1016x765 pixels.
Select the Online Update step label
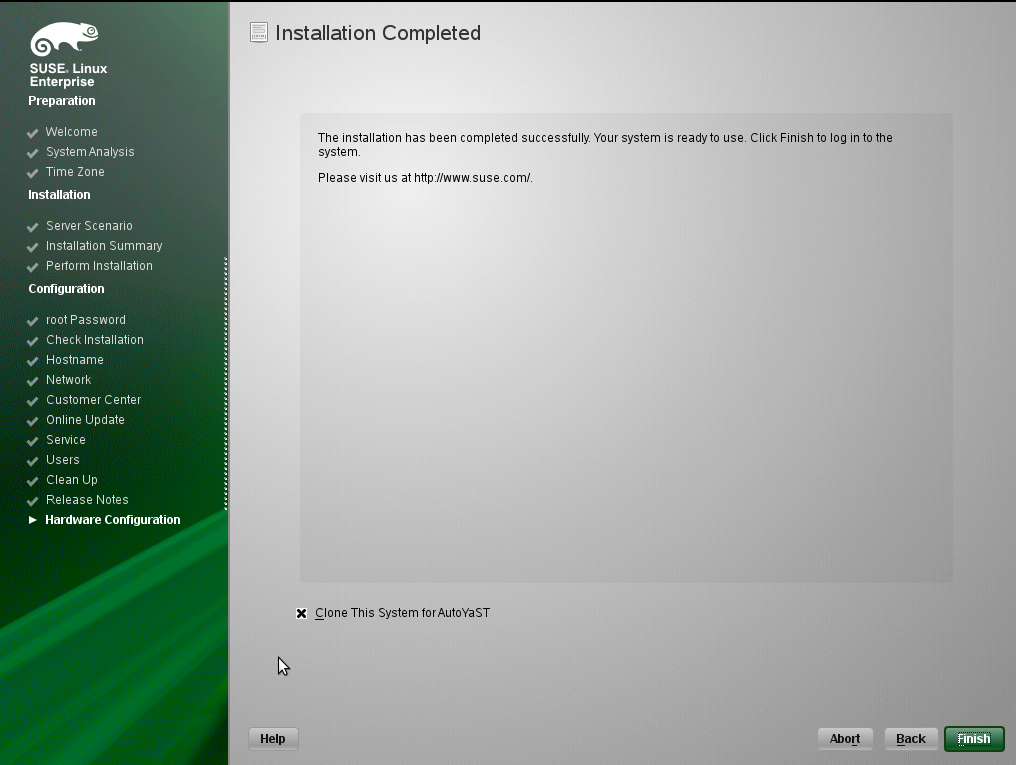pyautogui.click(x=85, y=420)
